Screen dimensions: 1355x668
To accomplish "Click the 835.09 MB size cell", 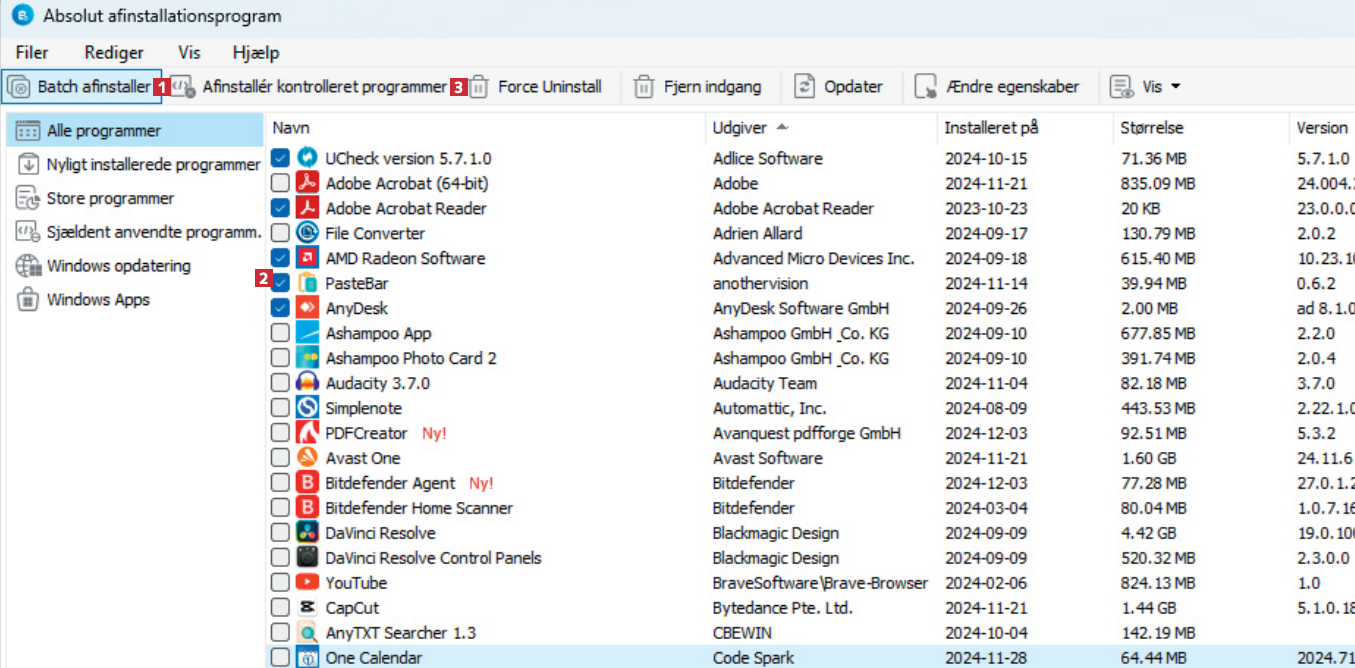I will tap(1158, 183).
